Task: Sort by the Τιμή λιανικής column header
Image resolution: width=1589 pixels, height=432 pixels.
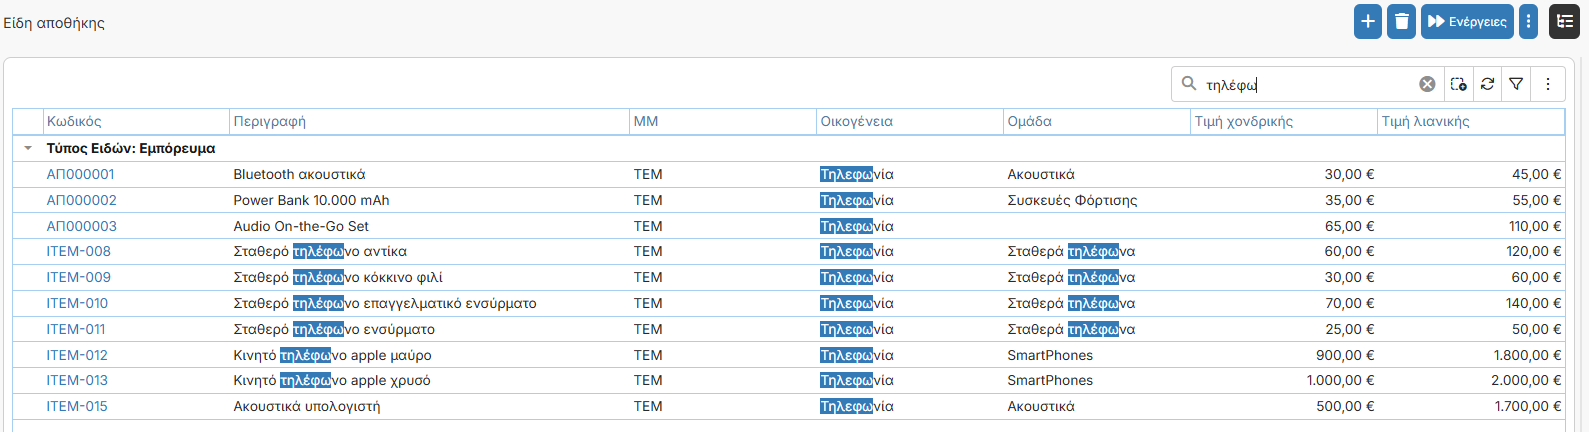Action: pos(1471,121)
